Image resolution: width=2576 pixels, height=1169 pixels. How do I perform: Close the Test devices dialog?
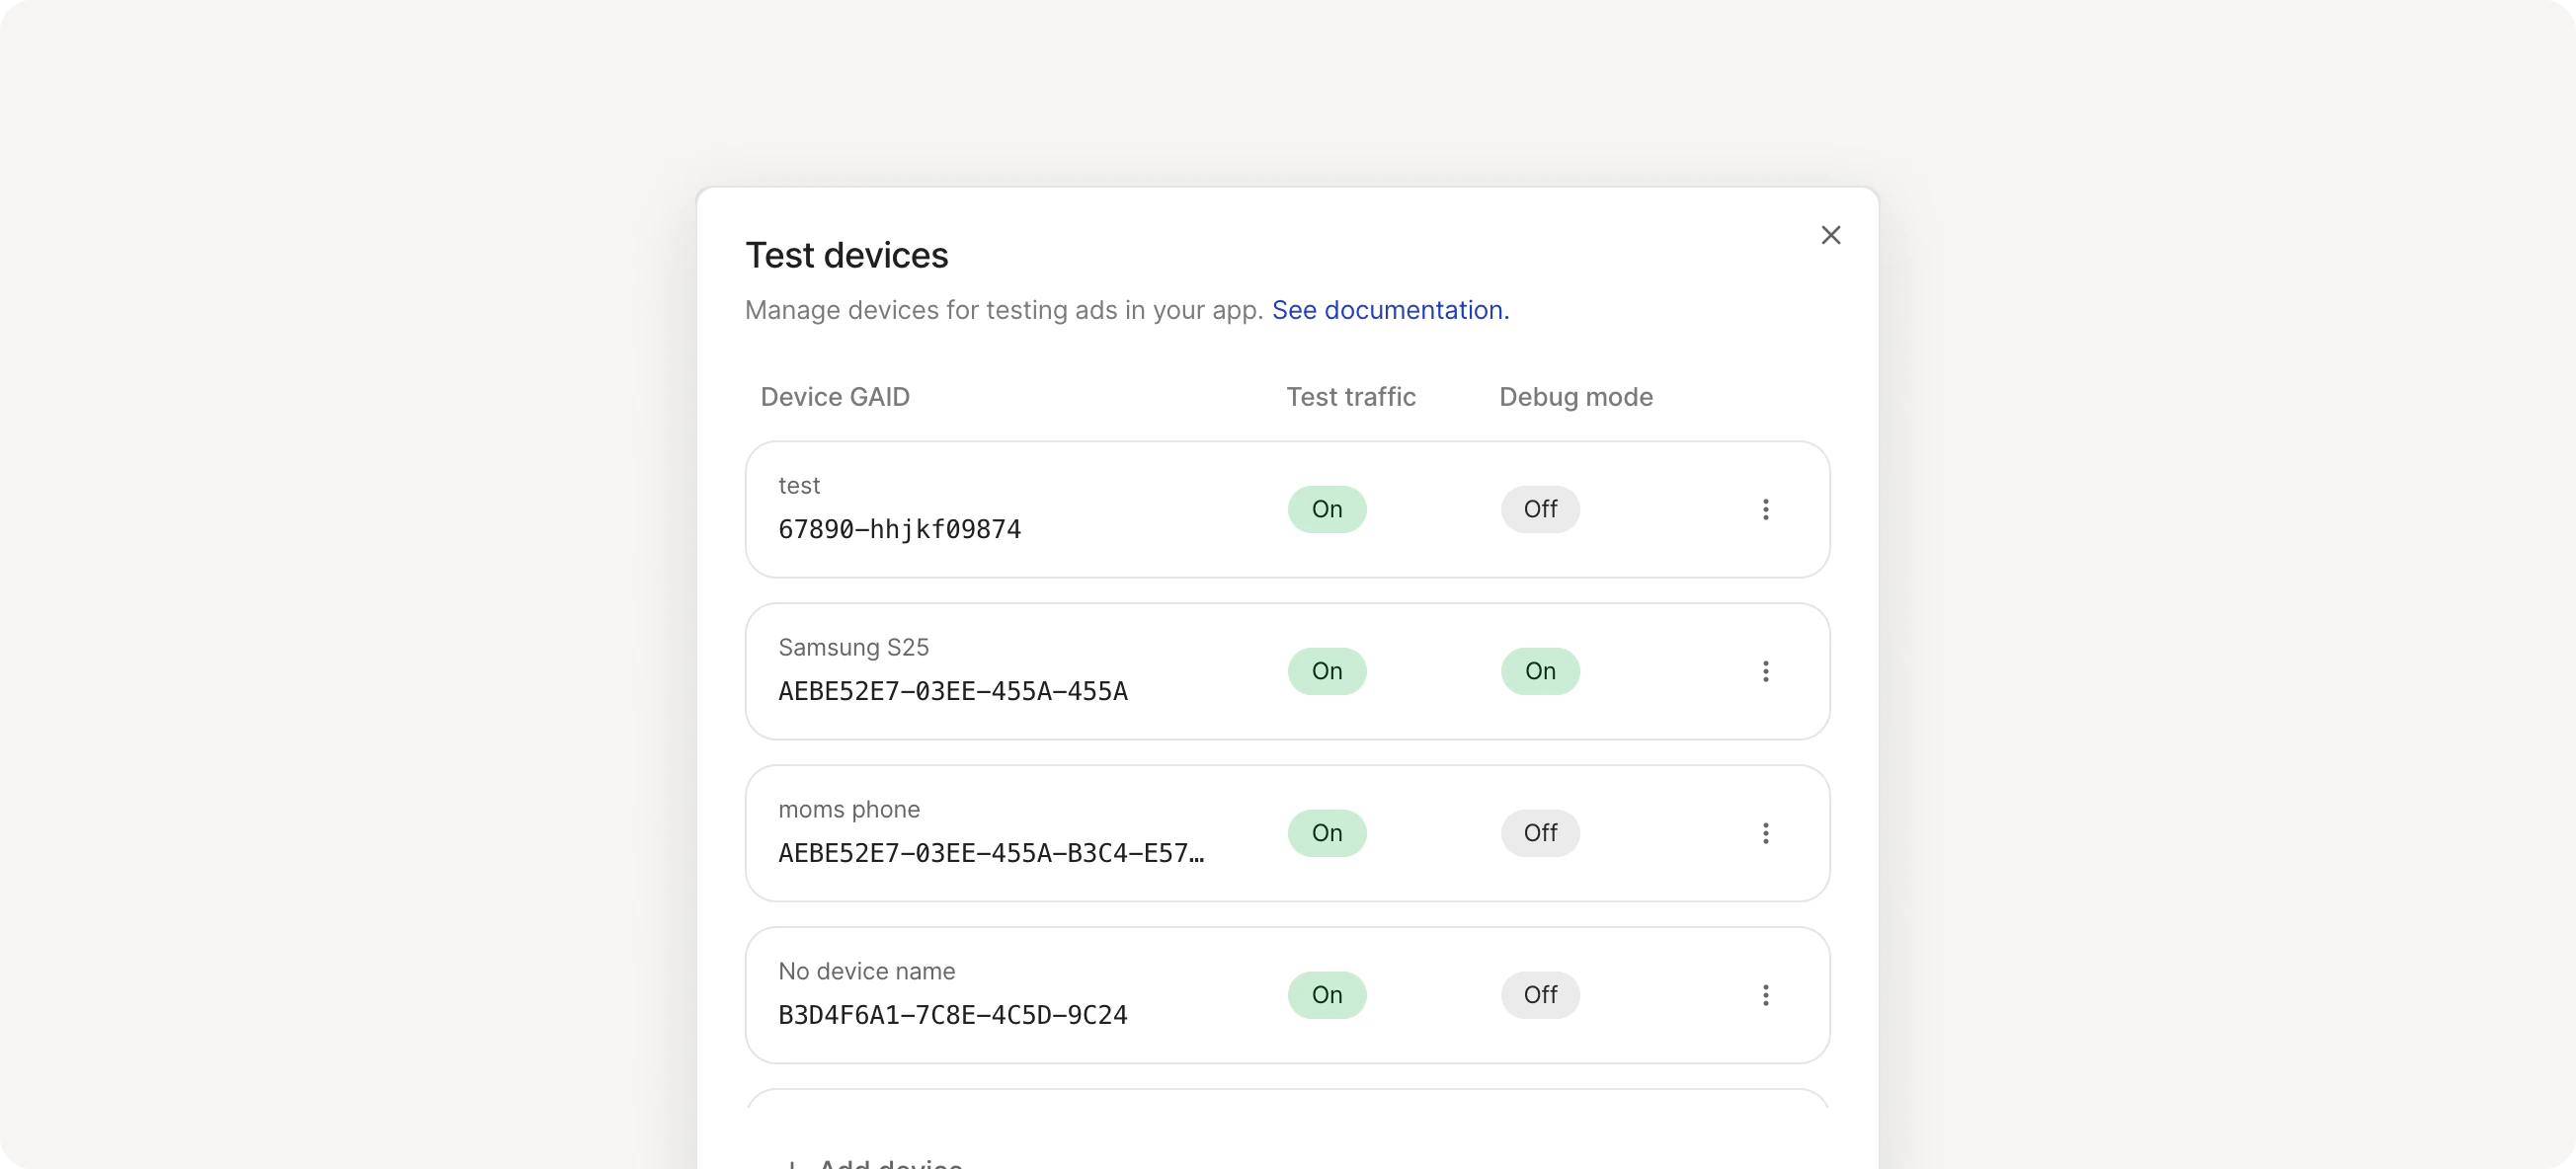coord(1831,234)
